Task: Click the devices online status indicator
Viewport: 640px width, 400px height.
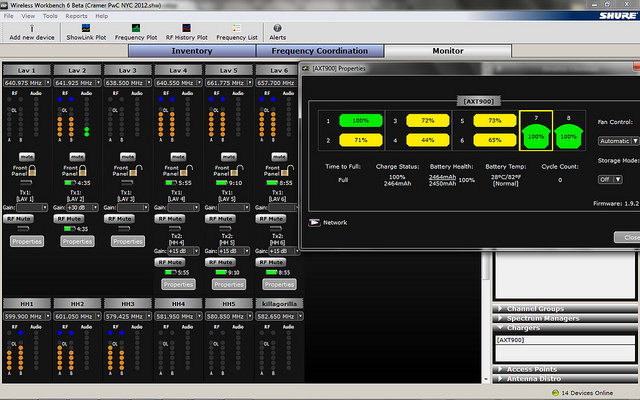Action: (x=555, y=393)
